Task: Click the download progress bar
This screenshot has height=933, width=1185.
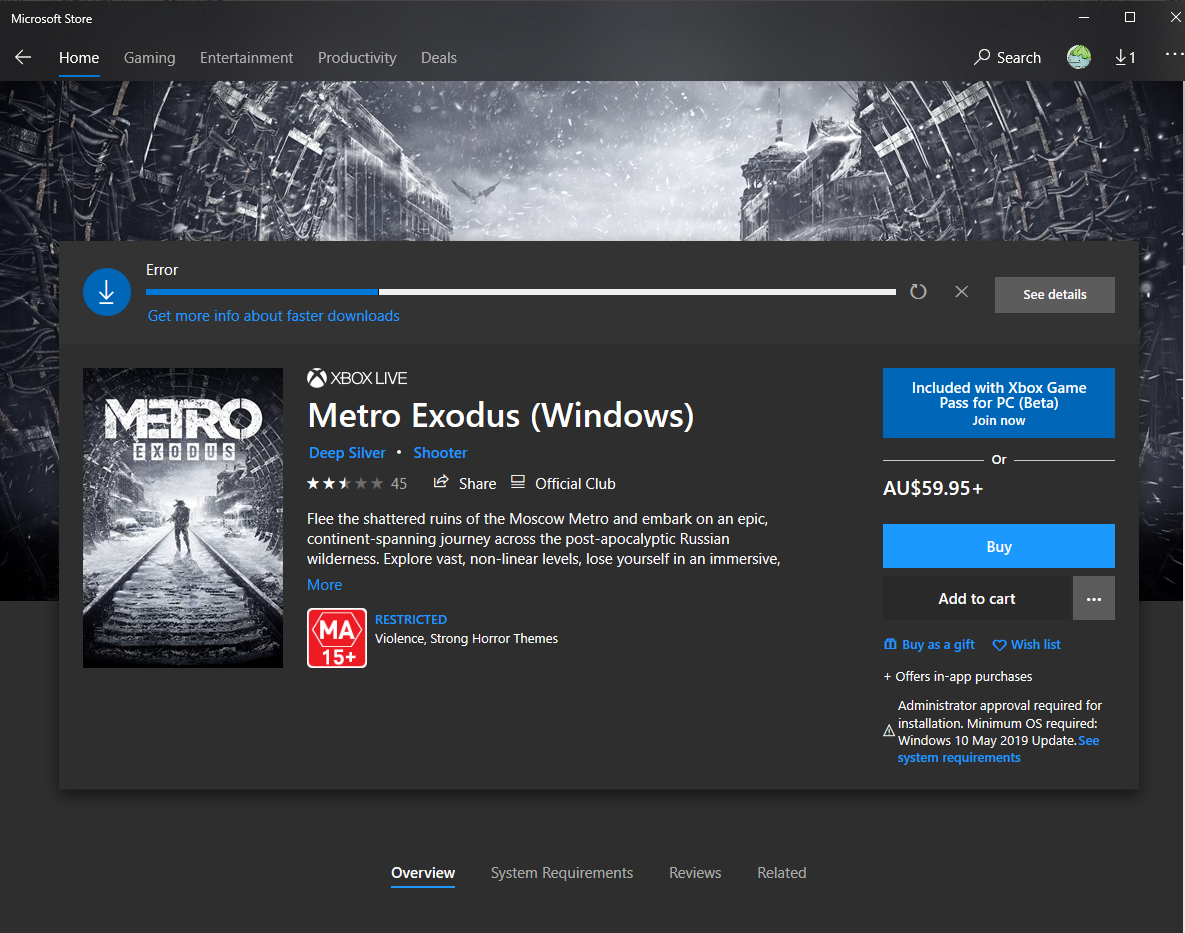Action: (x=521, y=292)
